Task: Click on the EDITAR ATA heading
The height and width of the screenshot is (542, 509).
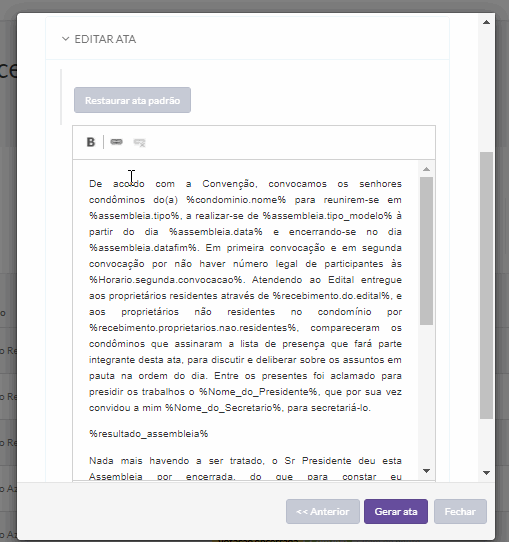Action: pos(105,39)
